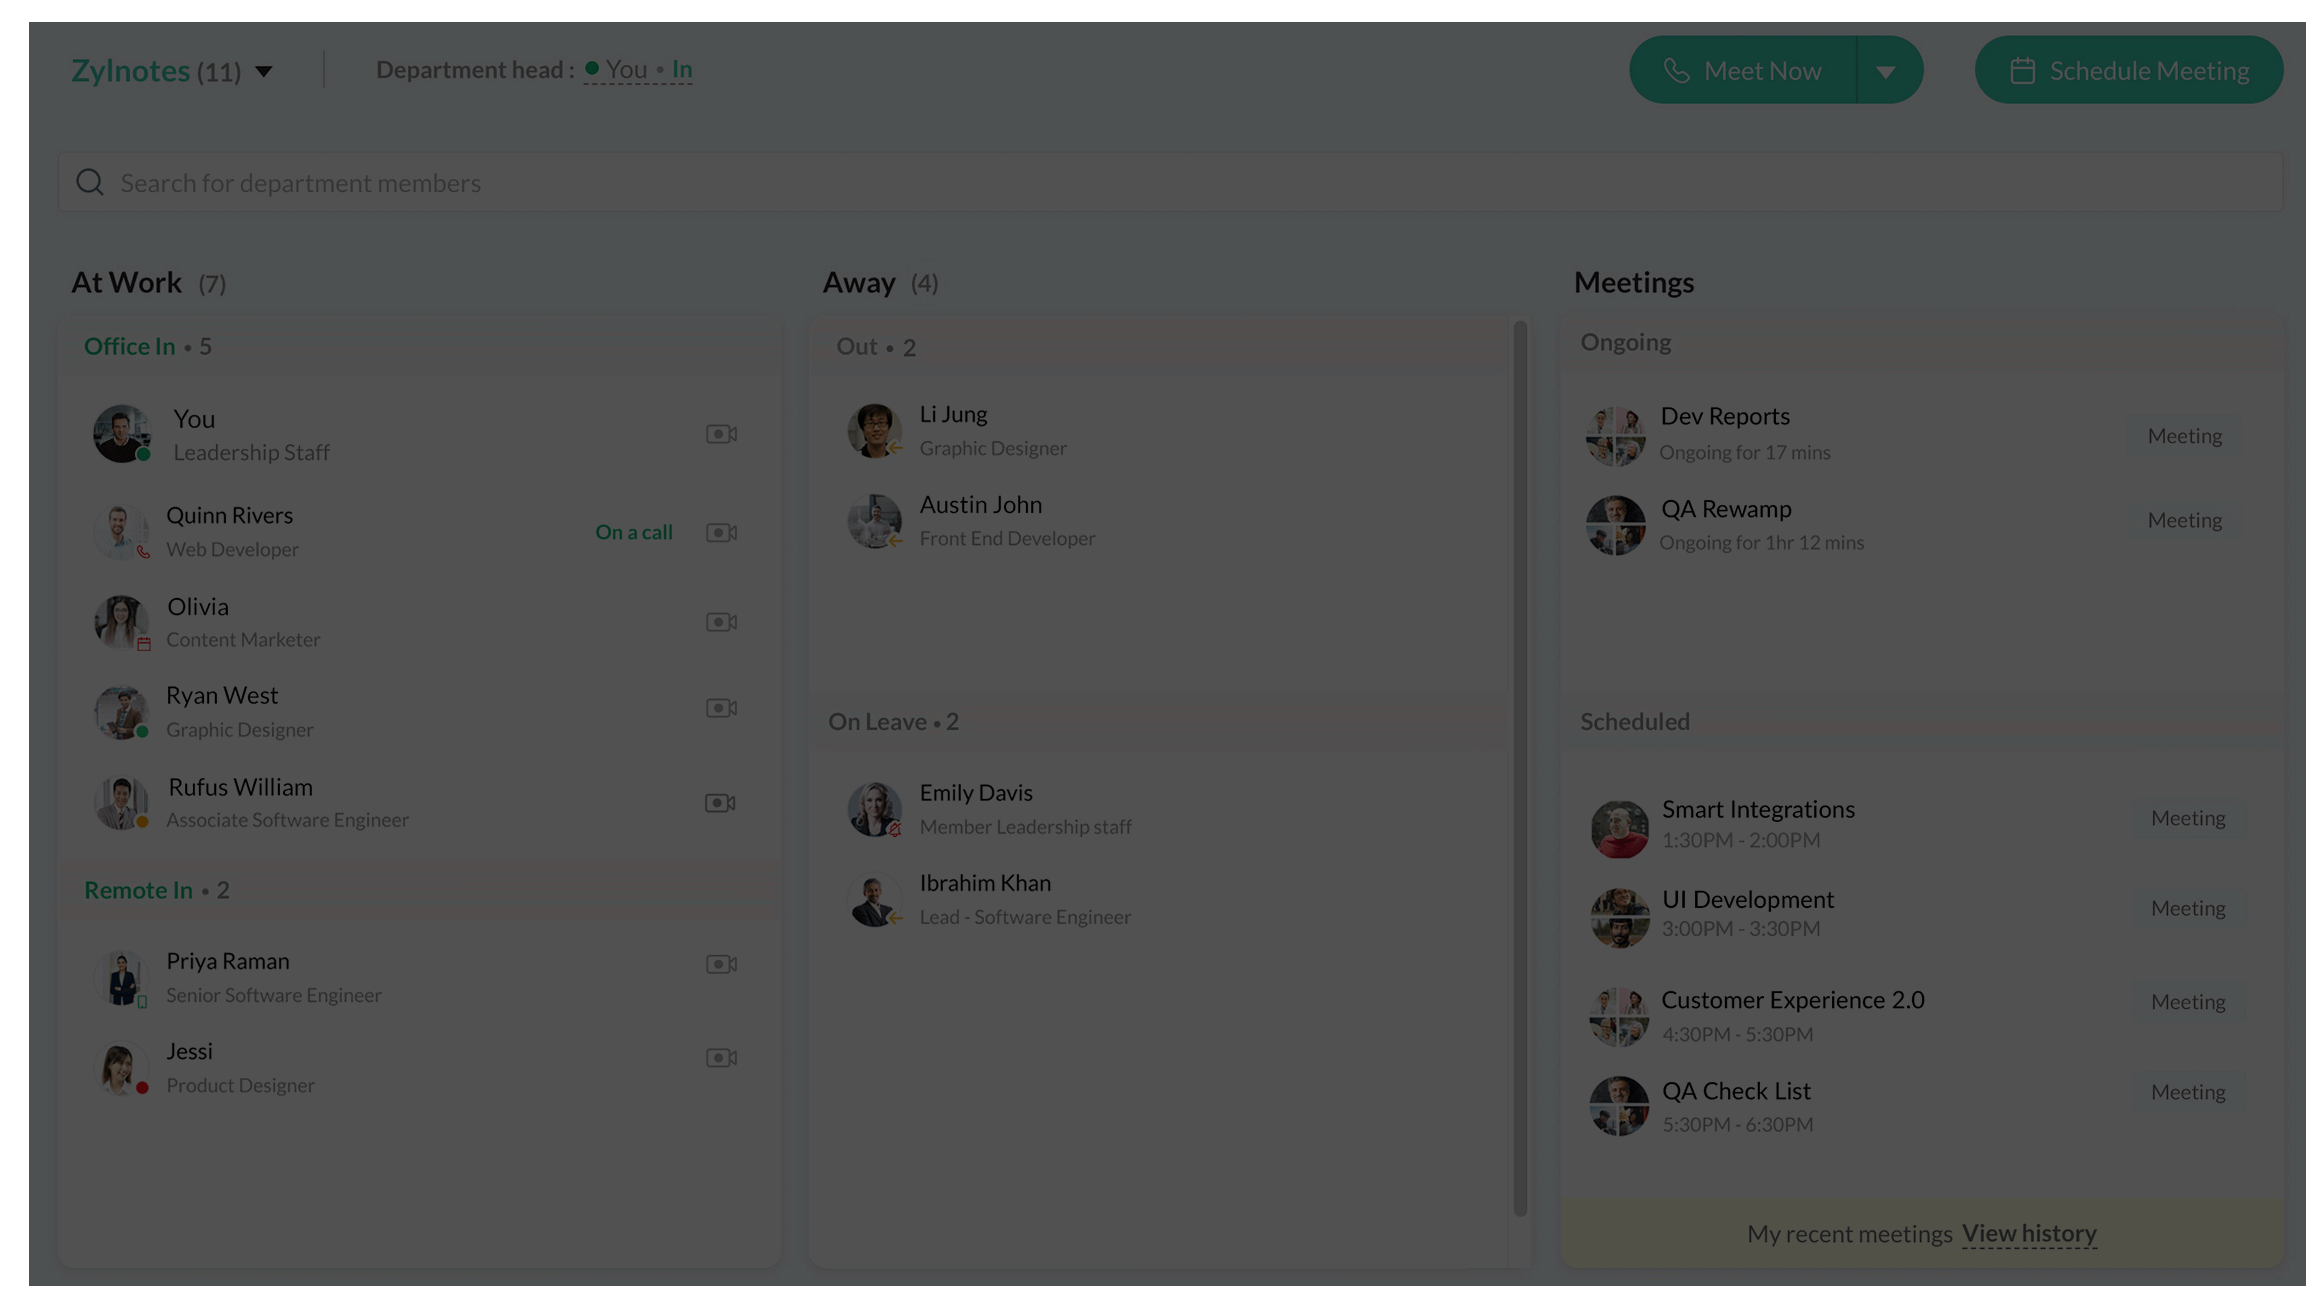Click the video call icon for Olivia
The height and width of the screenshot is (1314, 2317).
coord(721,620)
